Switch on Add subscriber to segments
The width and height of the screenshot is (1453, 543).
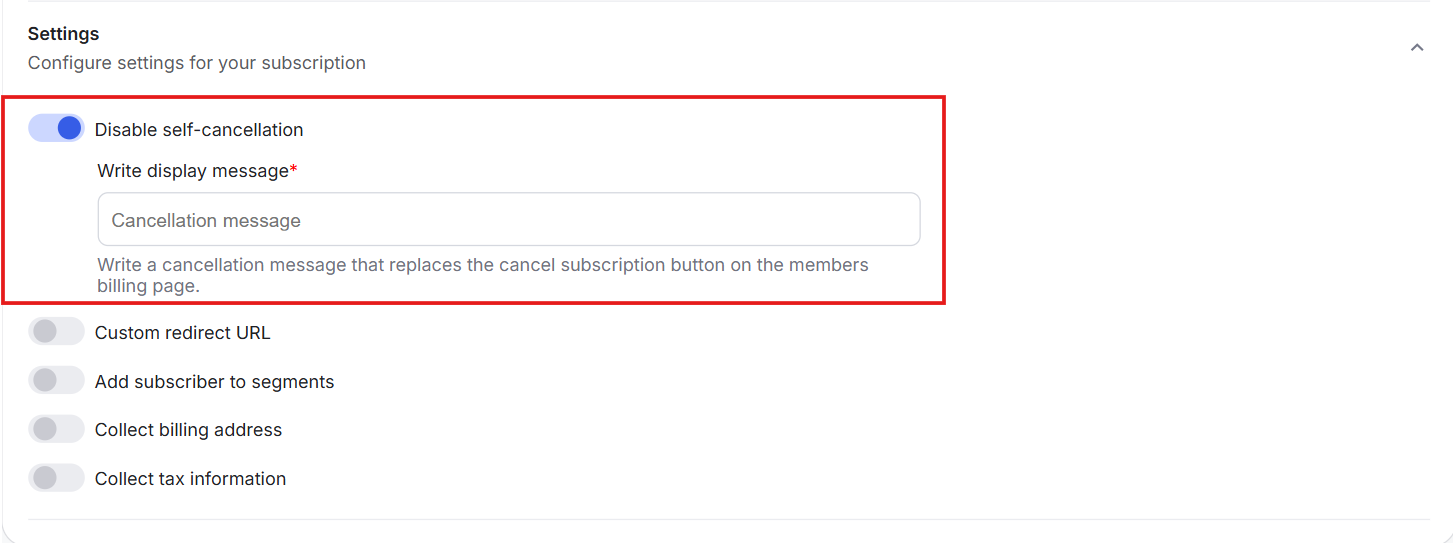tap(56, 381)
